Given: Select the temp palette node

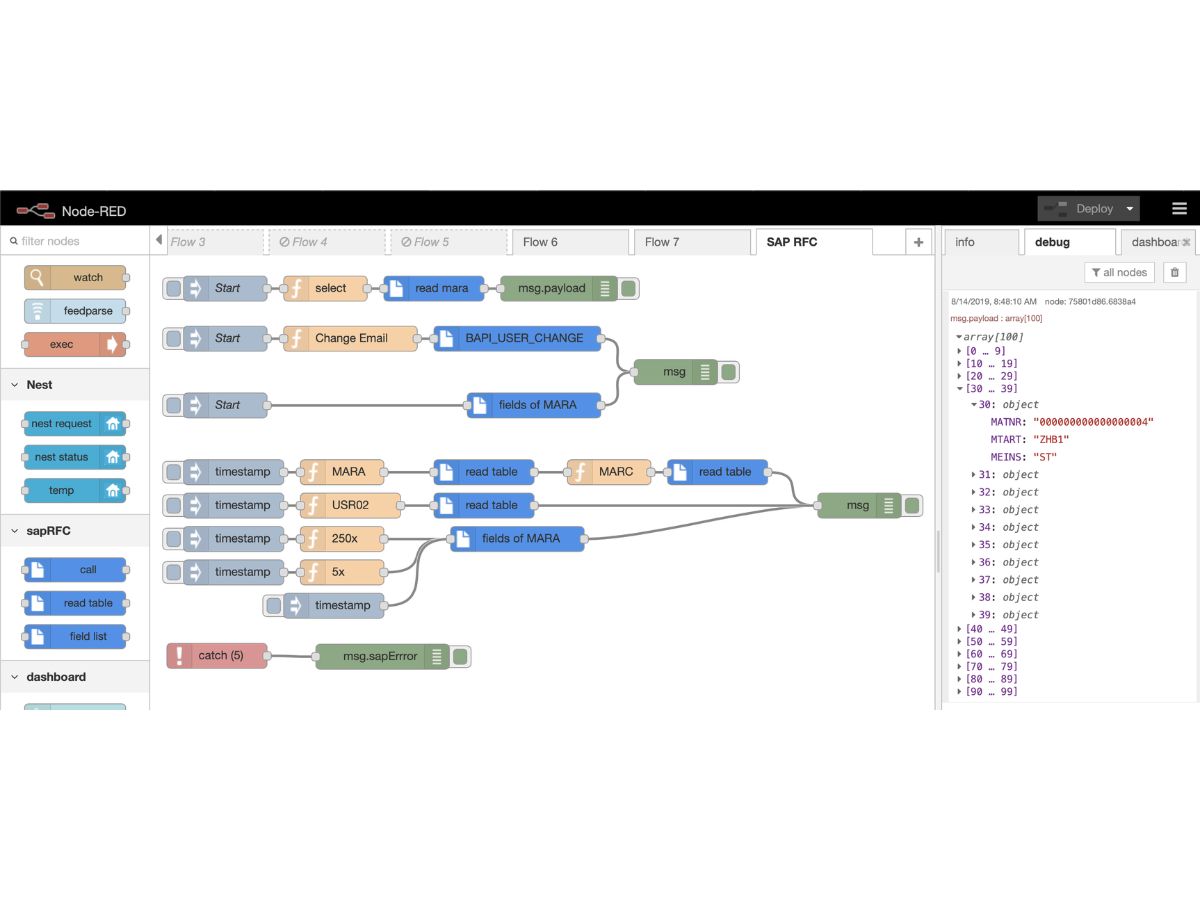Looking at the screenshot, I should [76, 490].
